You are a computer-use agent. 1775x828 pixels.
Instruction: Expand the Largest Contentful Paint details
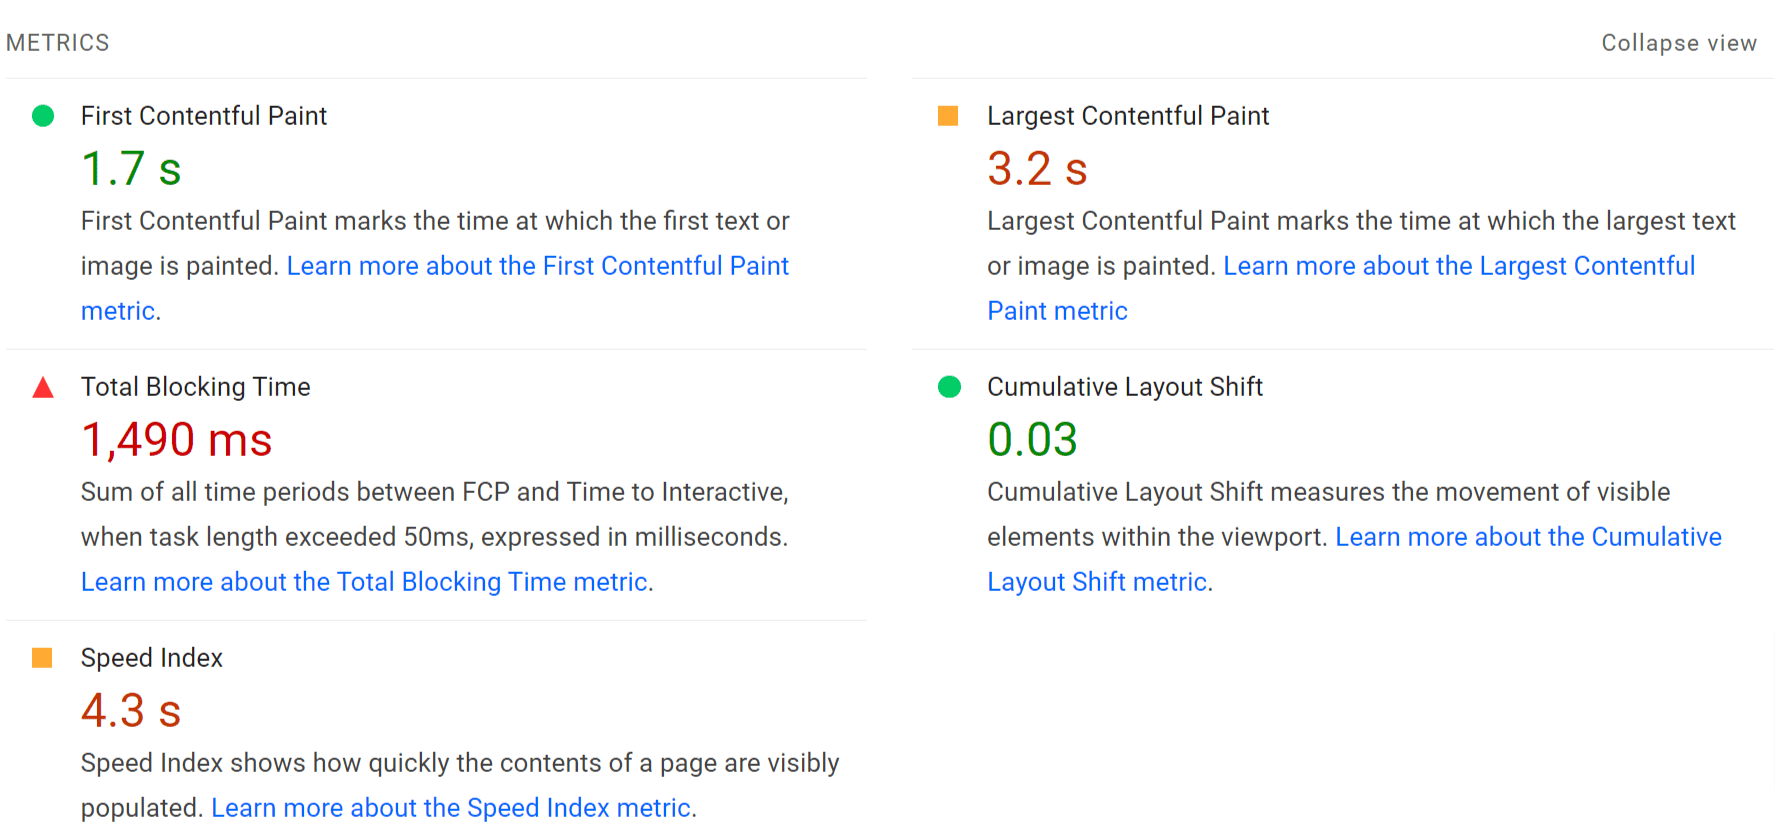(1127, 116)
